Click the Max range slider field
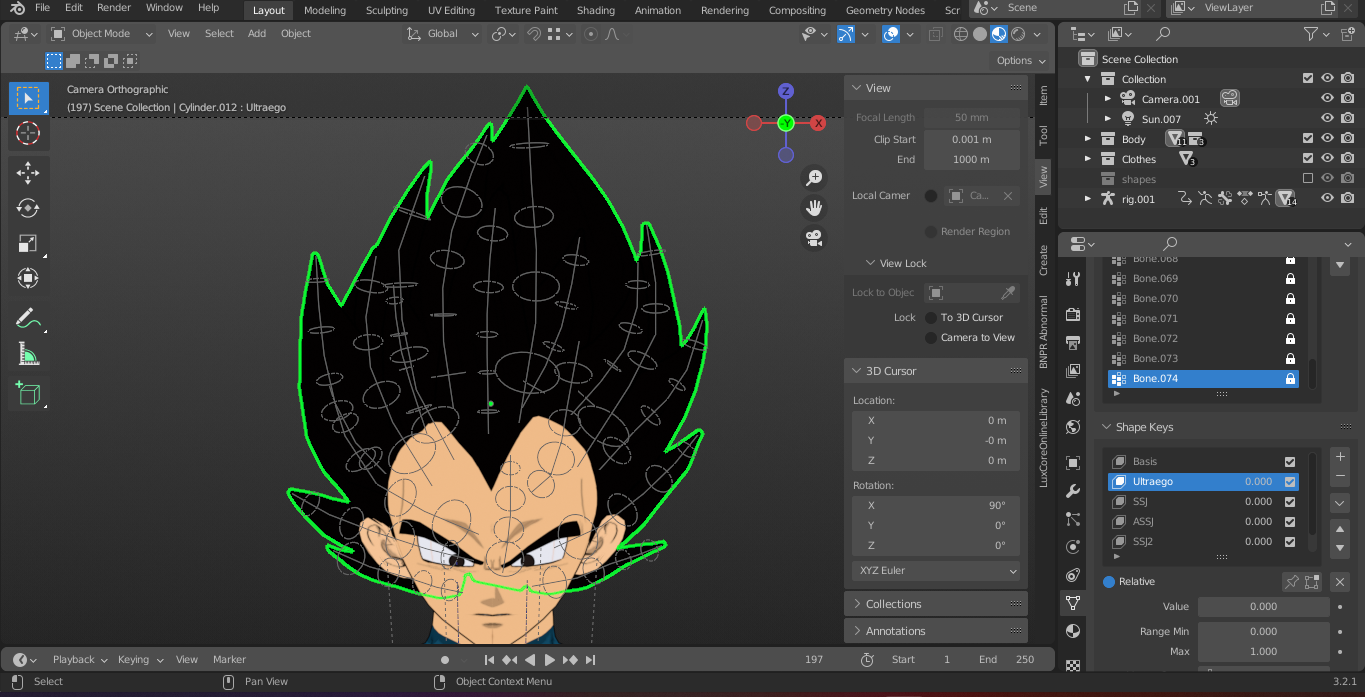 [x=1264, y=652]
